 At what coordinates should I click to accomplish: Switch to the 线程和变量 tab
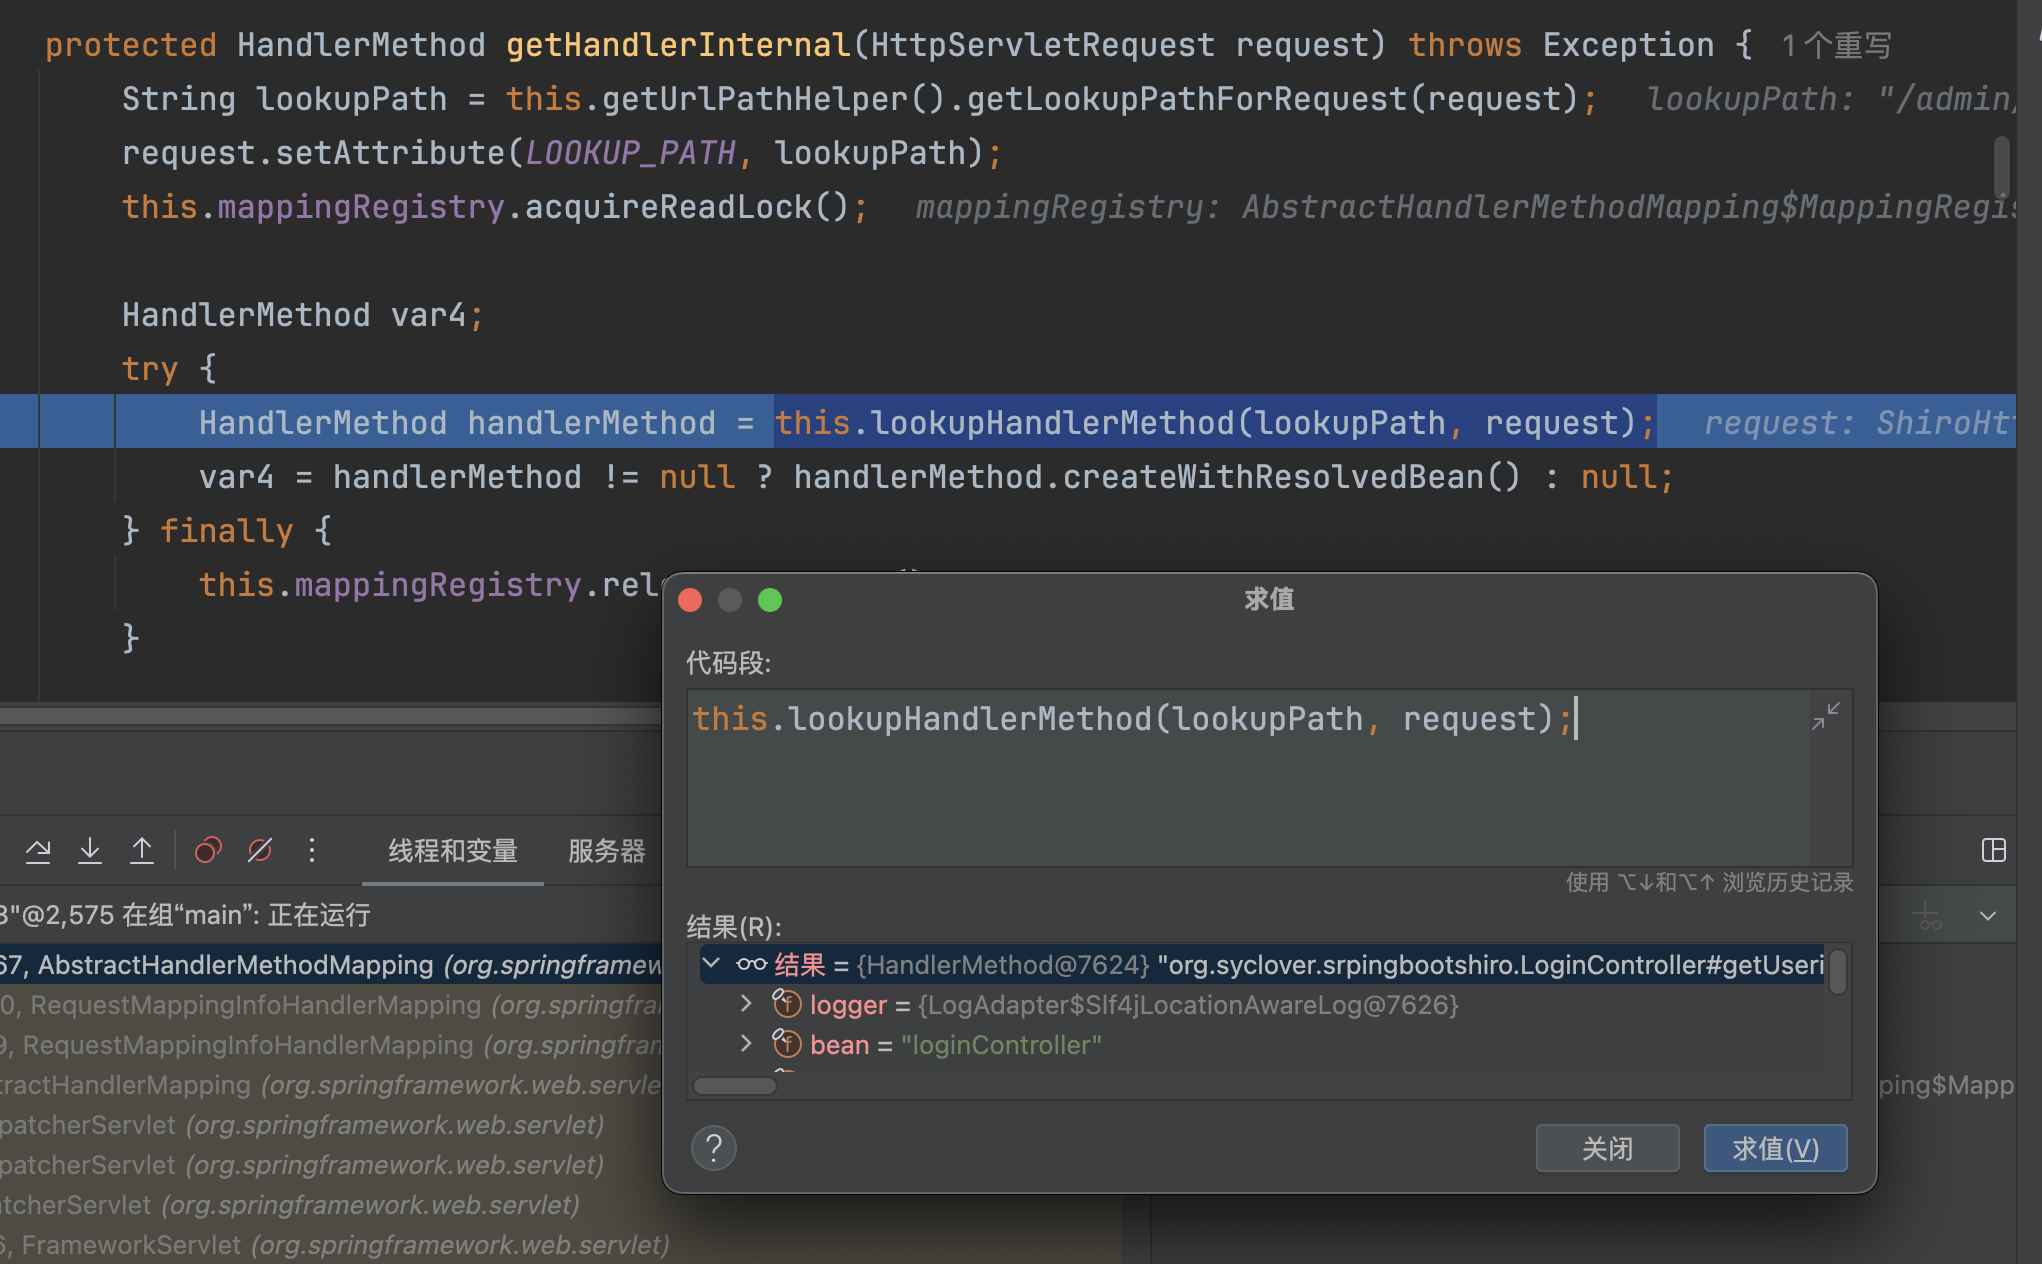452,851
